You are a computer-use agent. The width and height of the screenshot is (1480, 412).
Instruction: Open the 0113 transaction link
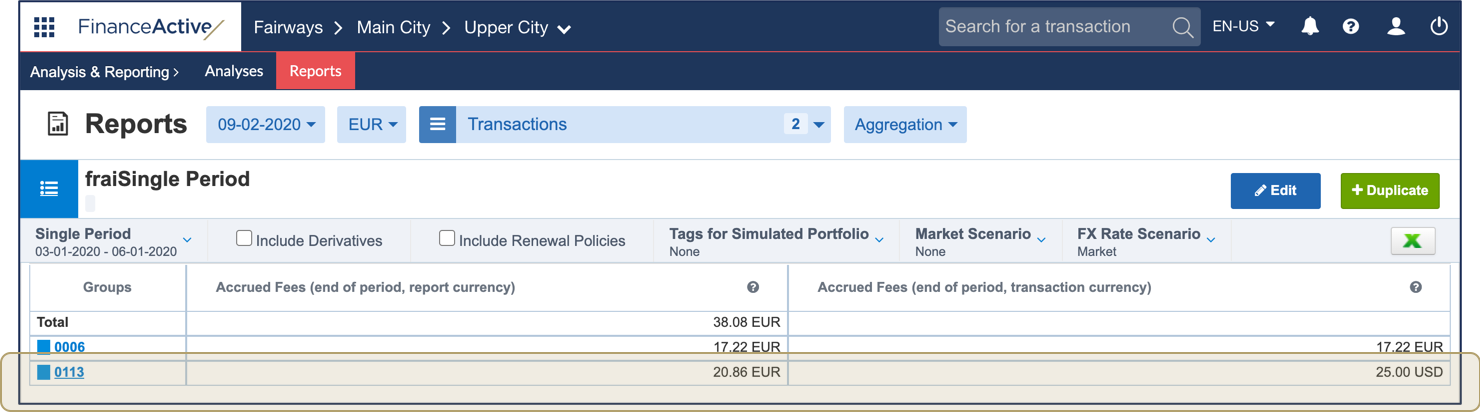[x=69, y=373]
